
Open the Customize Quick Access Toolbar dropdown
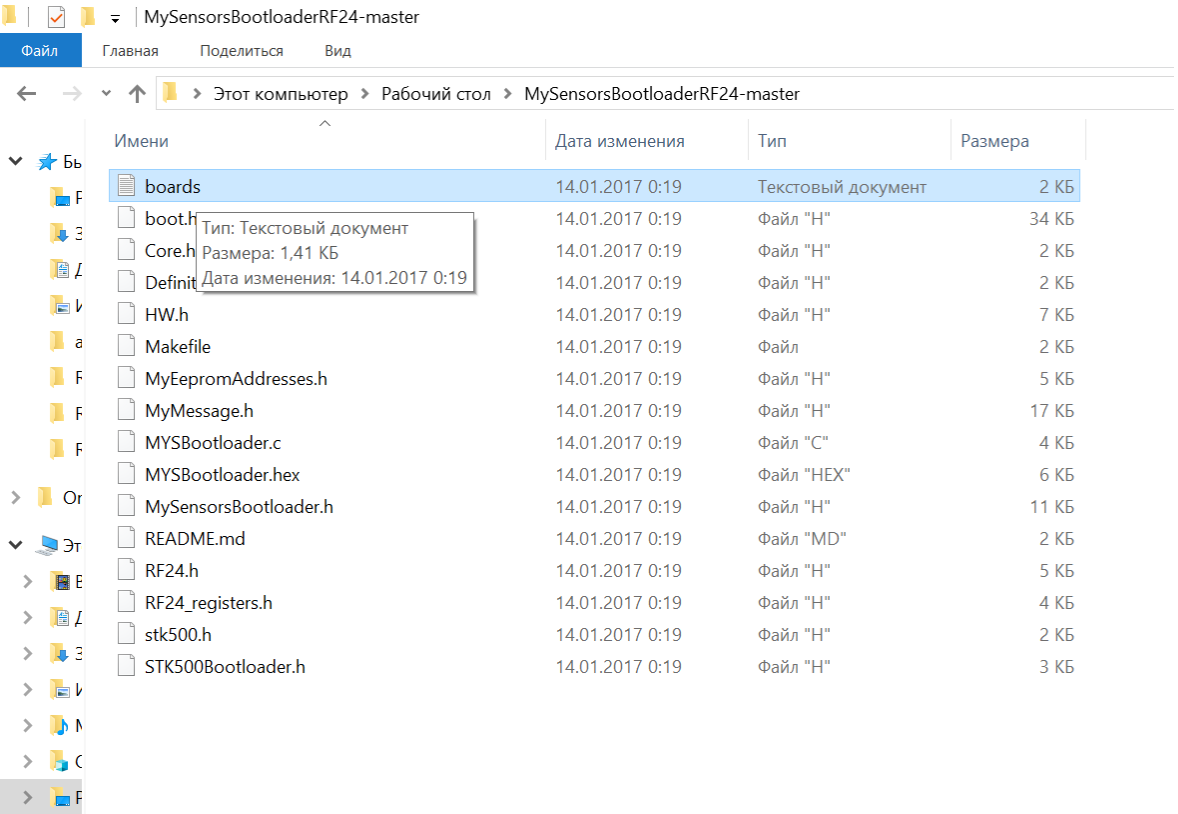click(x=115, y=18)
